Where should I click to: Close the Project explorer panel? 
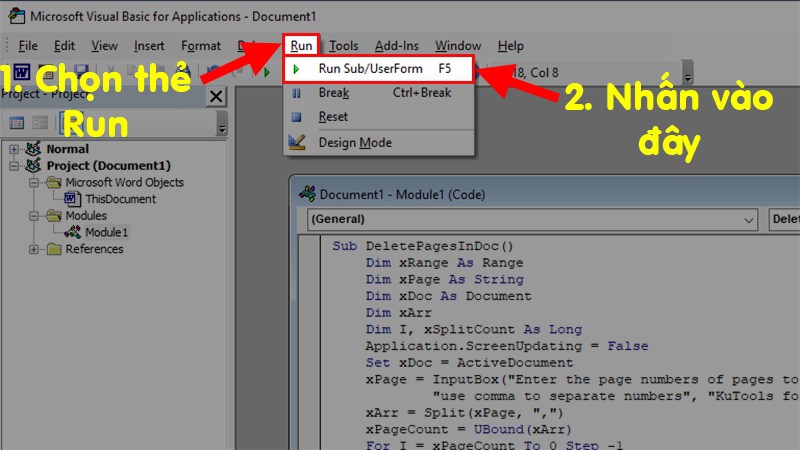click(216, 96)
